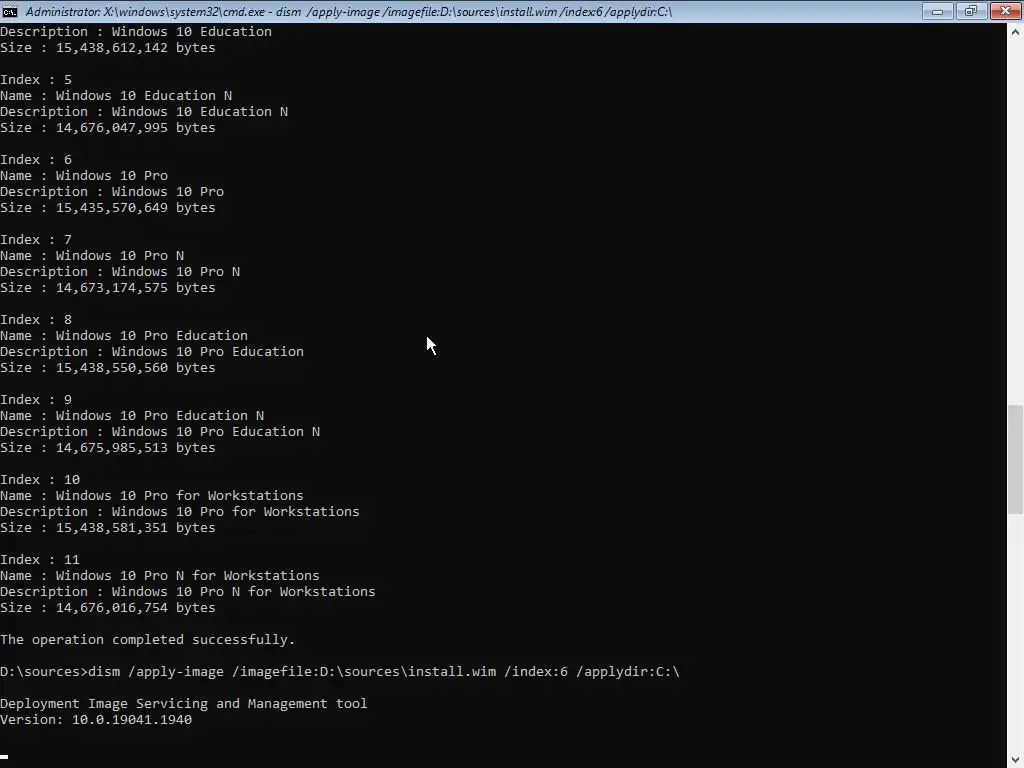The height and width of the screenshot is (768, 1024).
Task: Click the line 'Index : 9'
Action: 36,400
